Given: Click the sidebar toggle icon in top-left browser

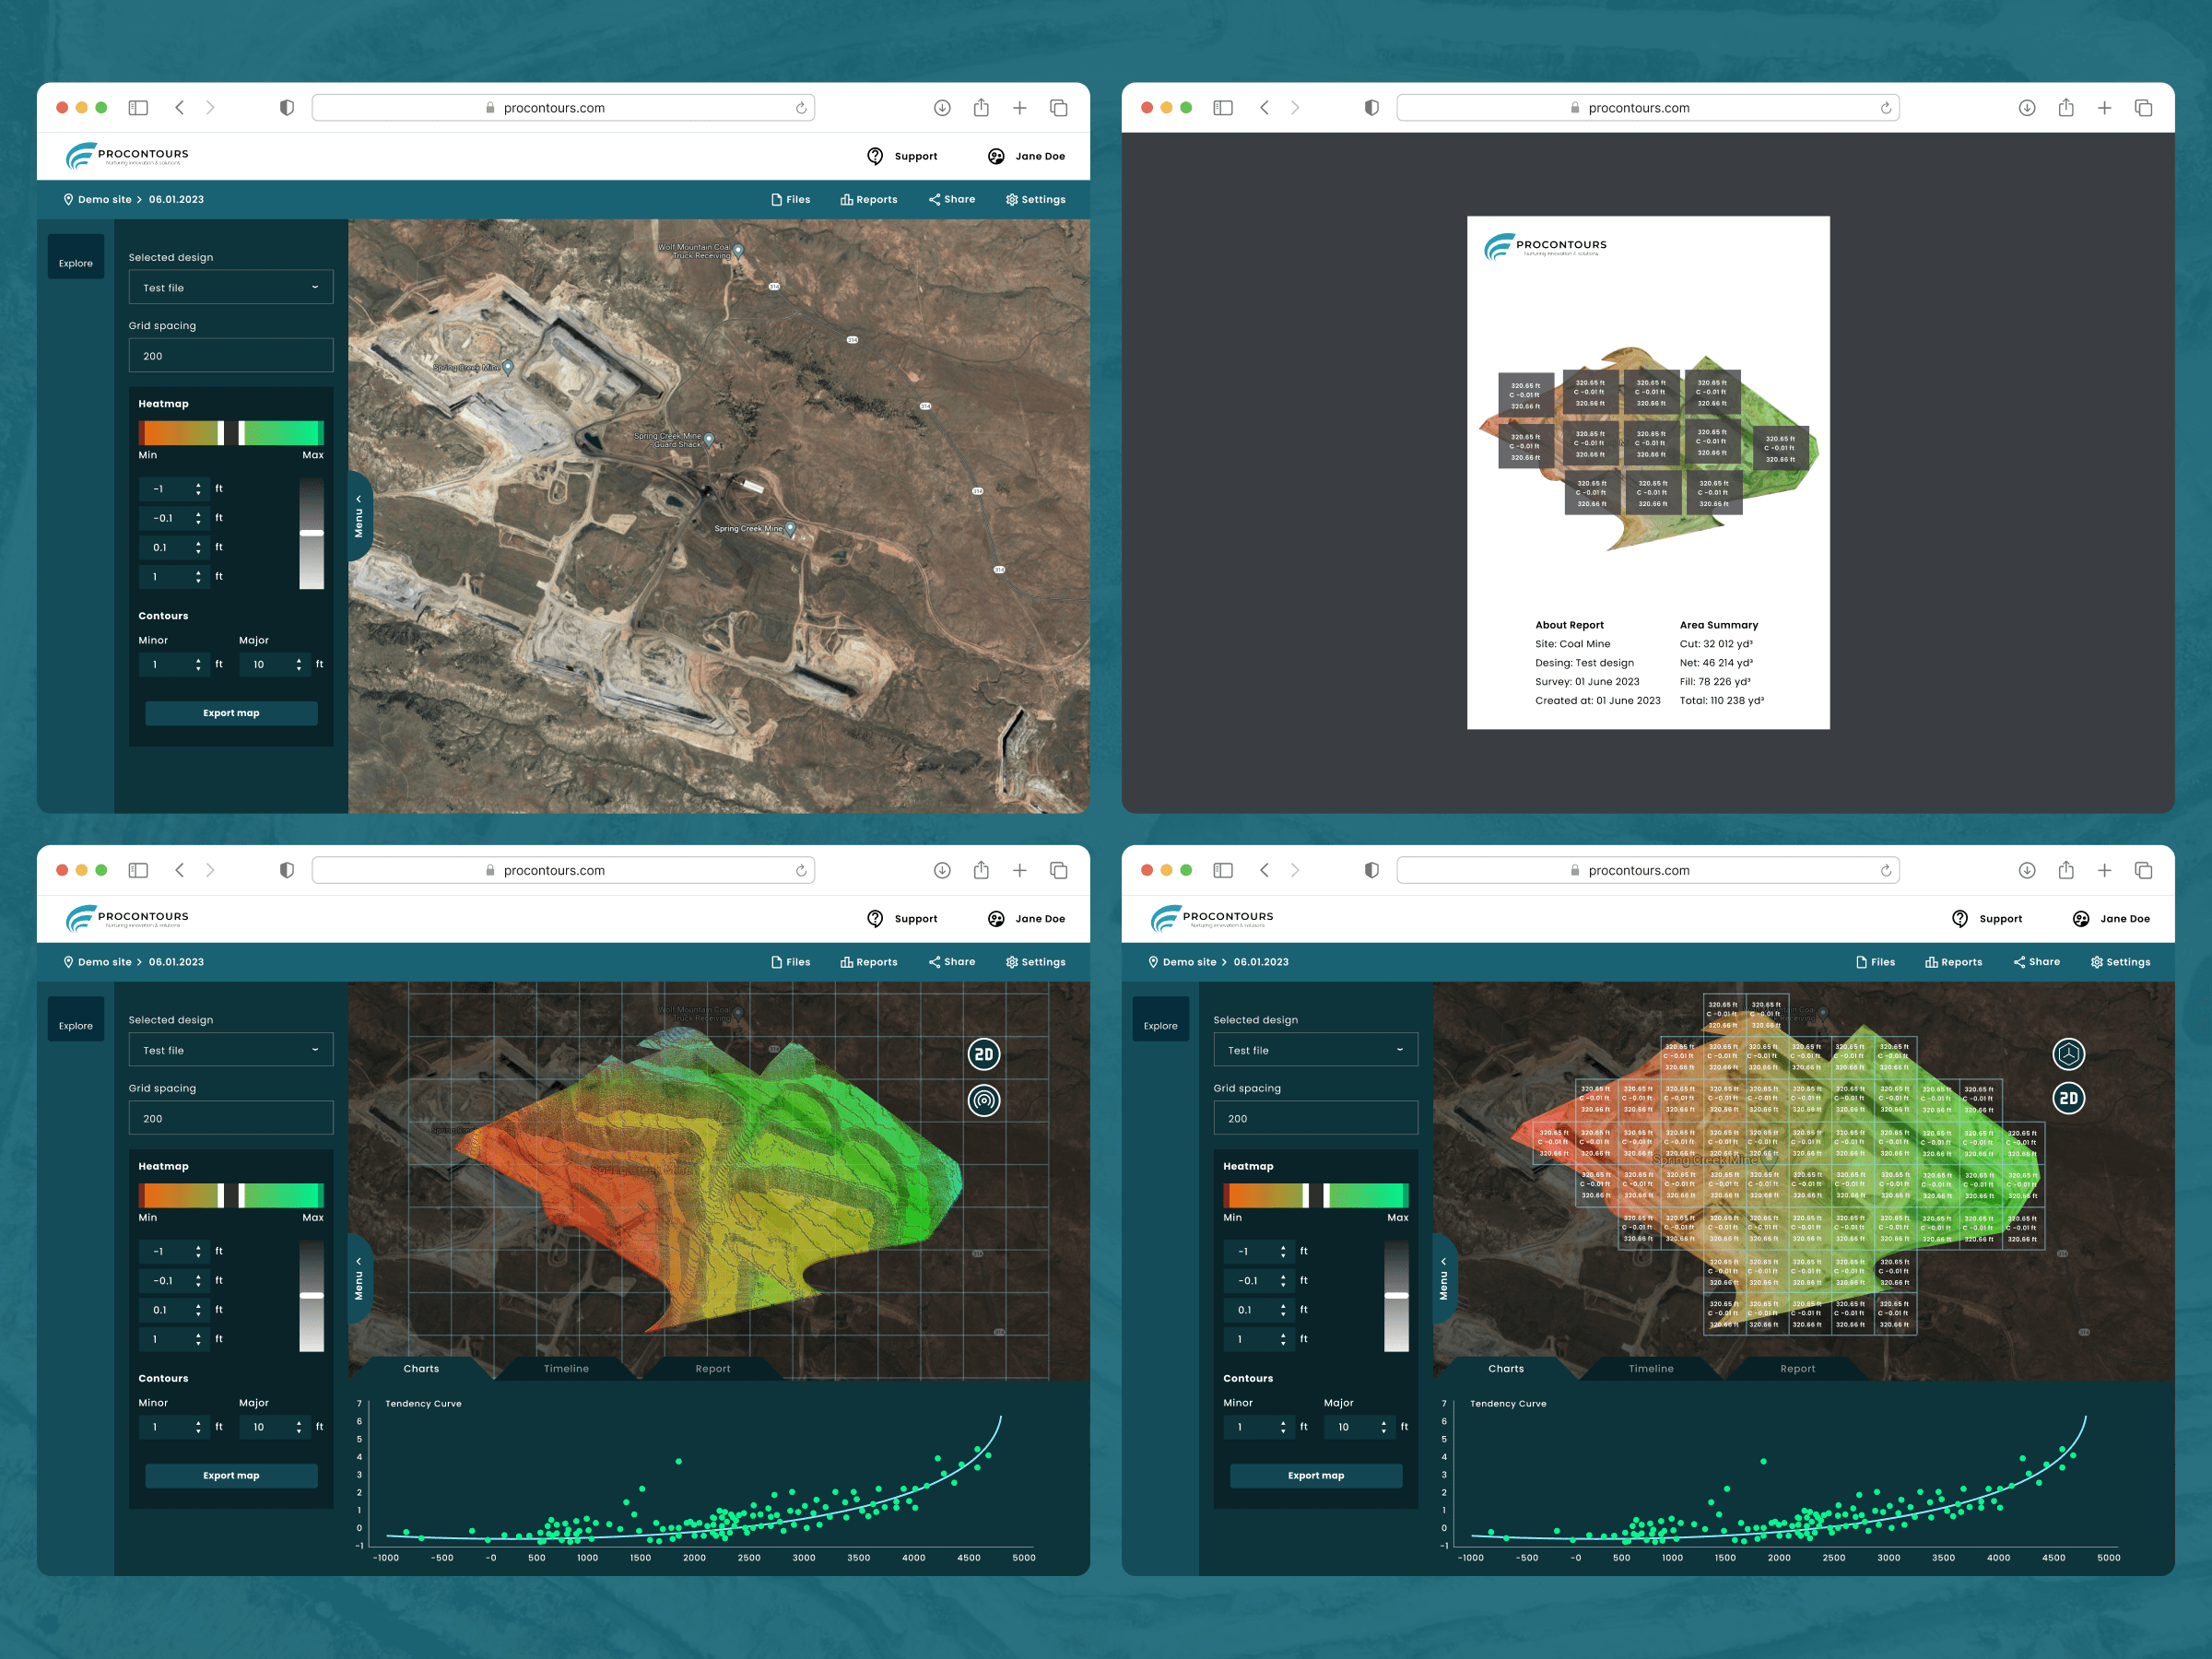Looking at the screenshot, I should pyautogui.click(x=138, y=107).
